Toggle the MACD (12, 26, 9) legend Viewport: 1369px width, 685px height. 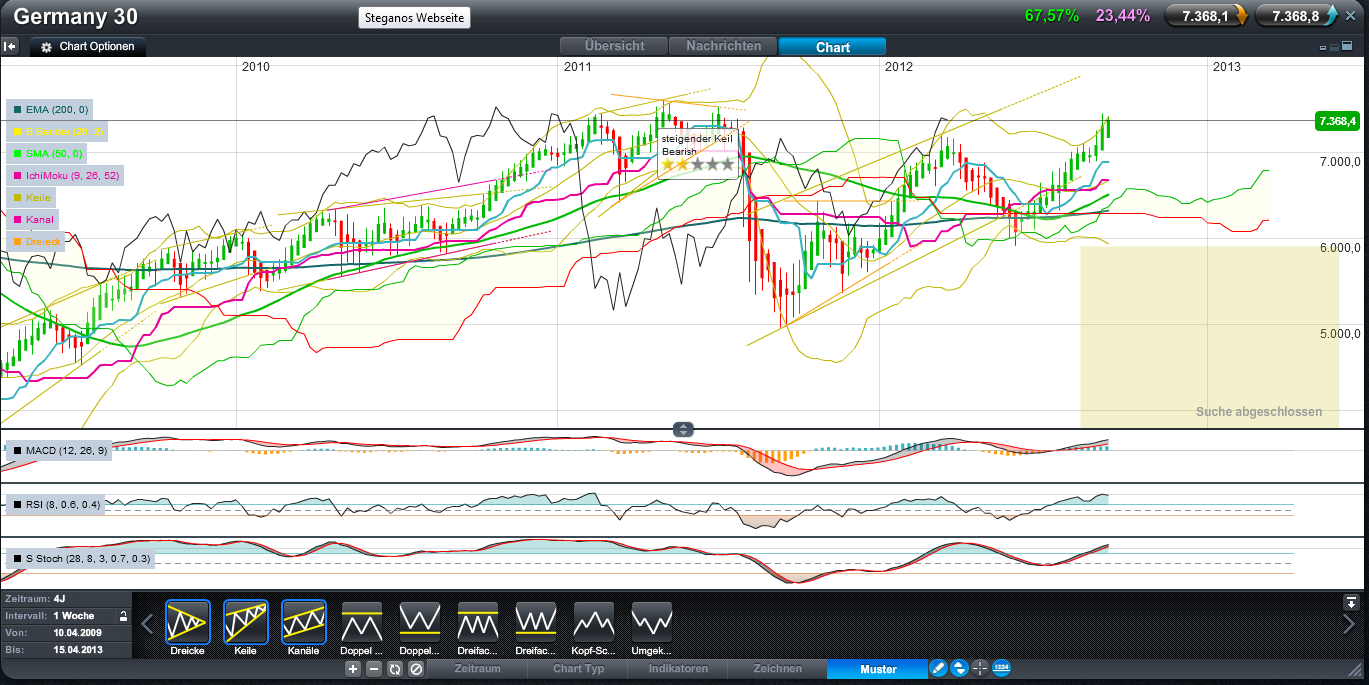point(59,451)
